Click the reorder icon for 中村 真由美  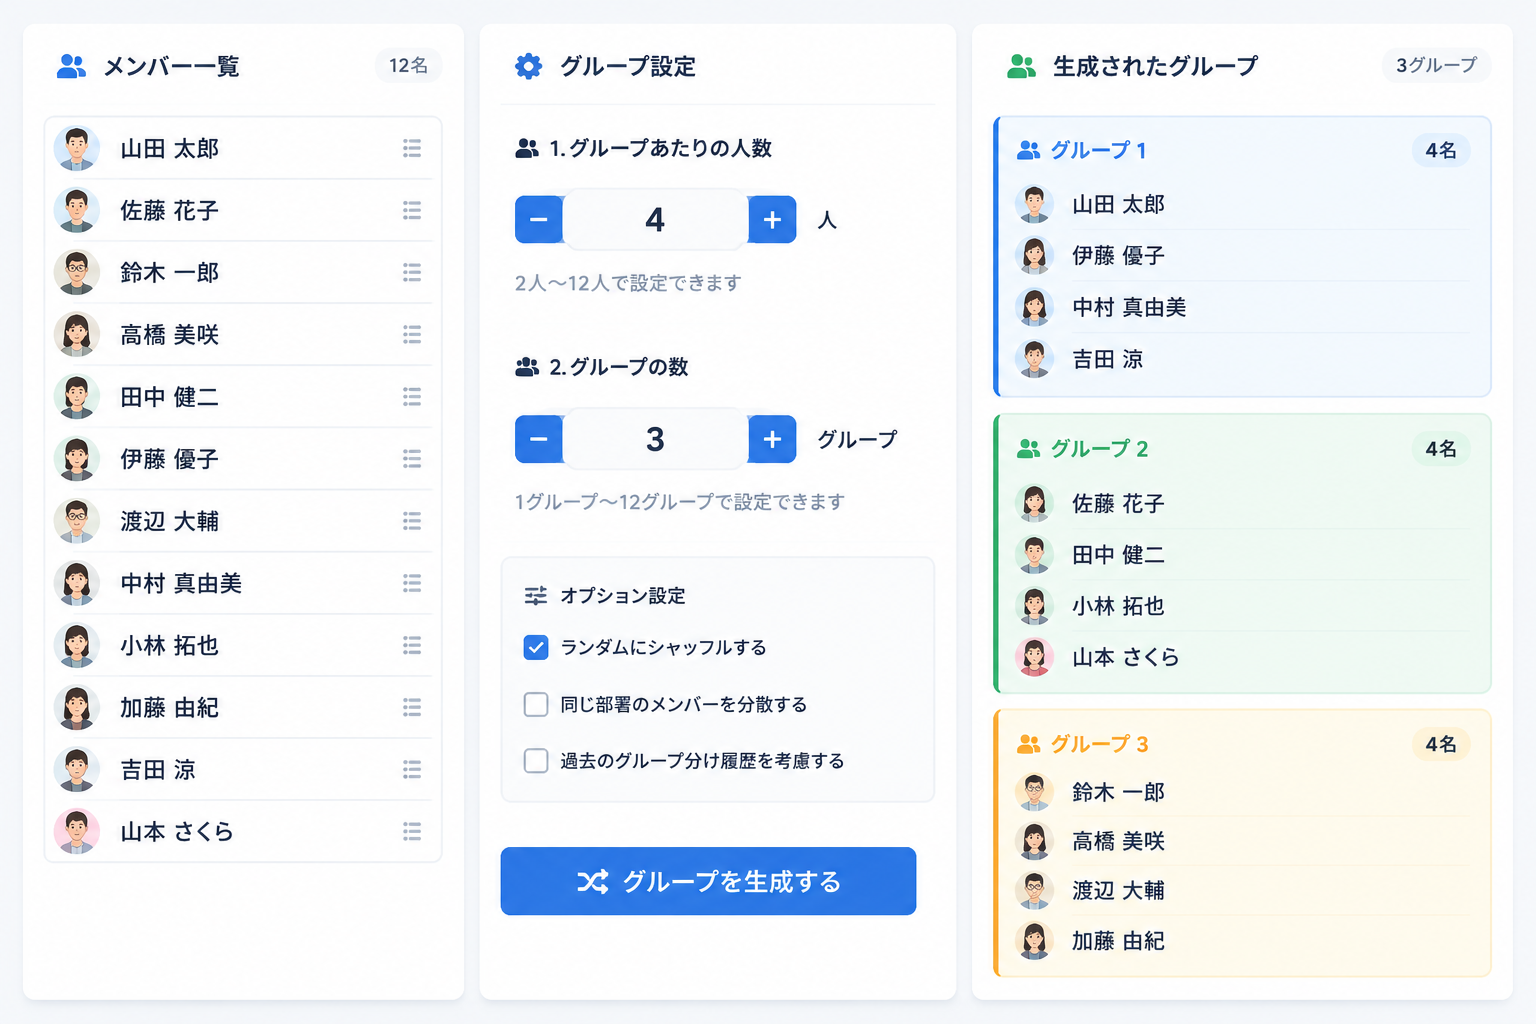412,583
